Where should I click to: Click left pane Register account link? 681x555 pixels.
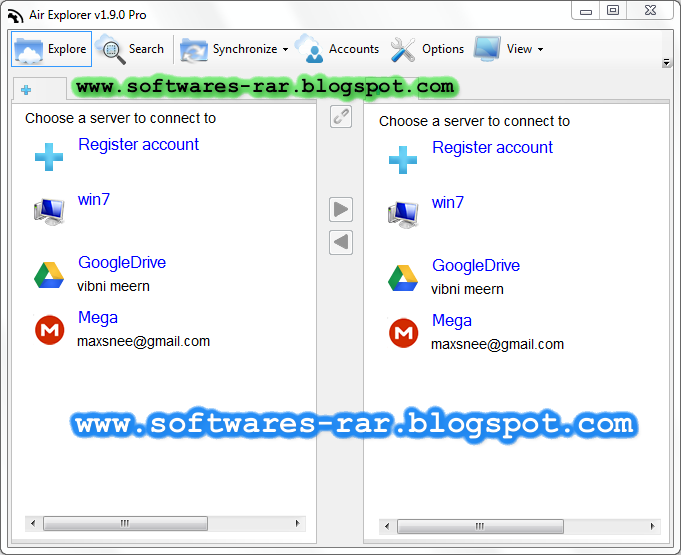click(x=139, y=144)
